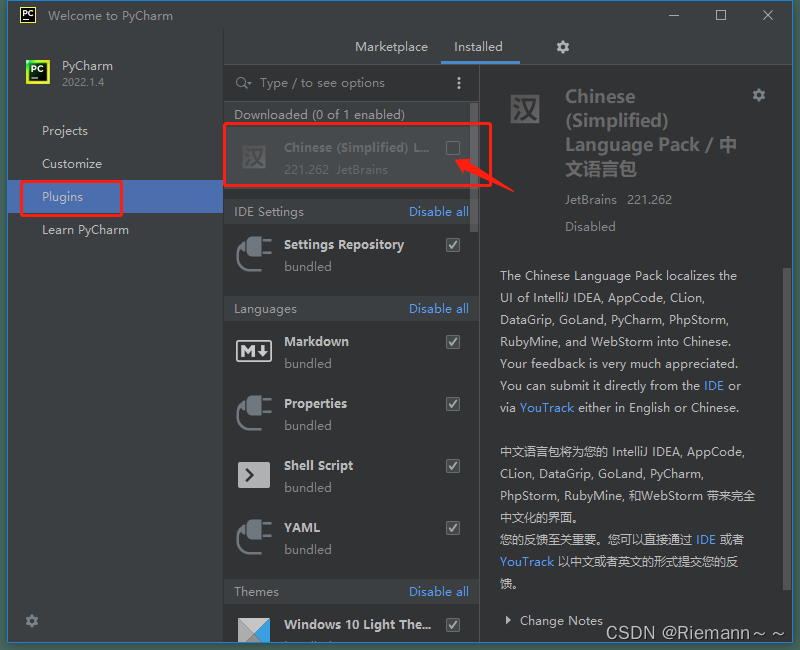800x650 pixels.
Task: Open the YouTrack link in the Chinese description
Action: pyautogui.click(x=527, y=562)
